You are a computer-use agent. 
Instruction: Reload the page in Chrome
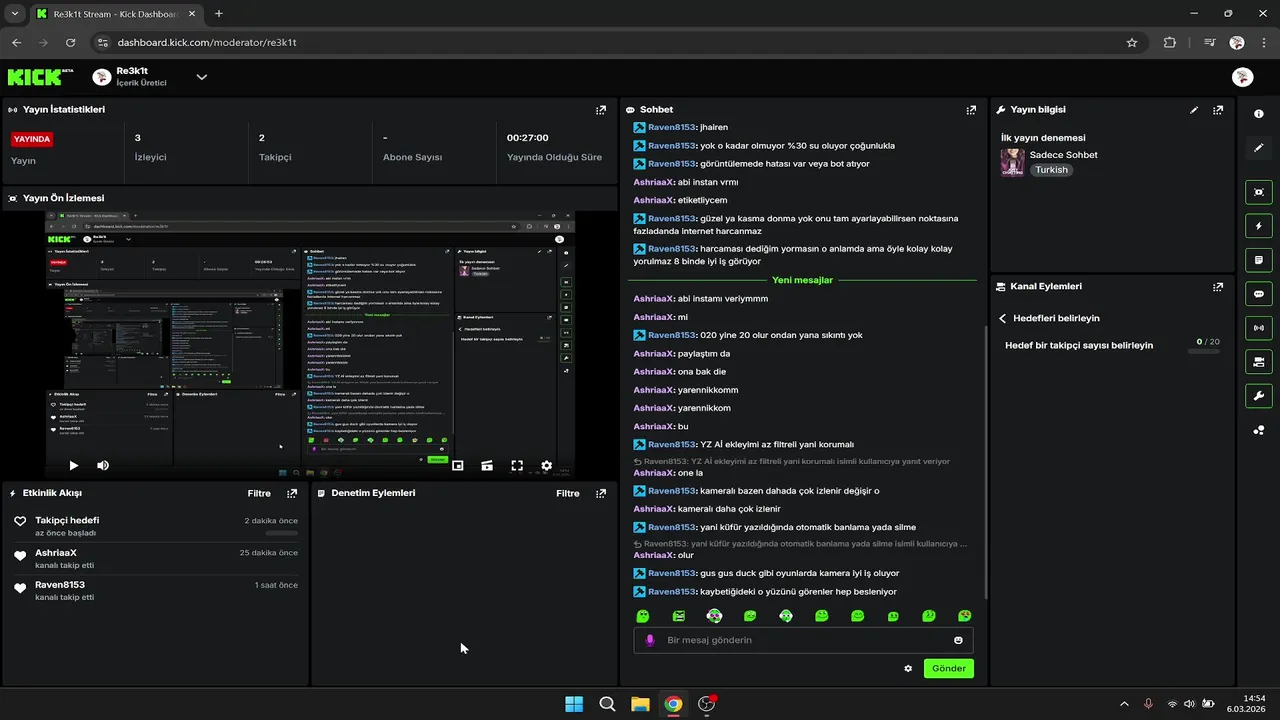pyautogui.click(x=70, y=43)
